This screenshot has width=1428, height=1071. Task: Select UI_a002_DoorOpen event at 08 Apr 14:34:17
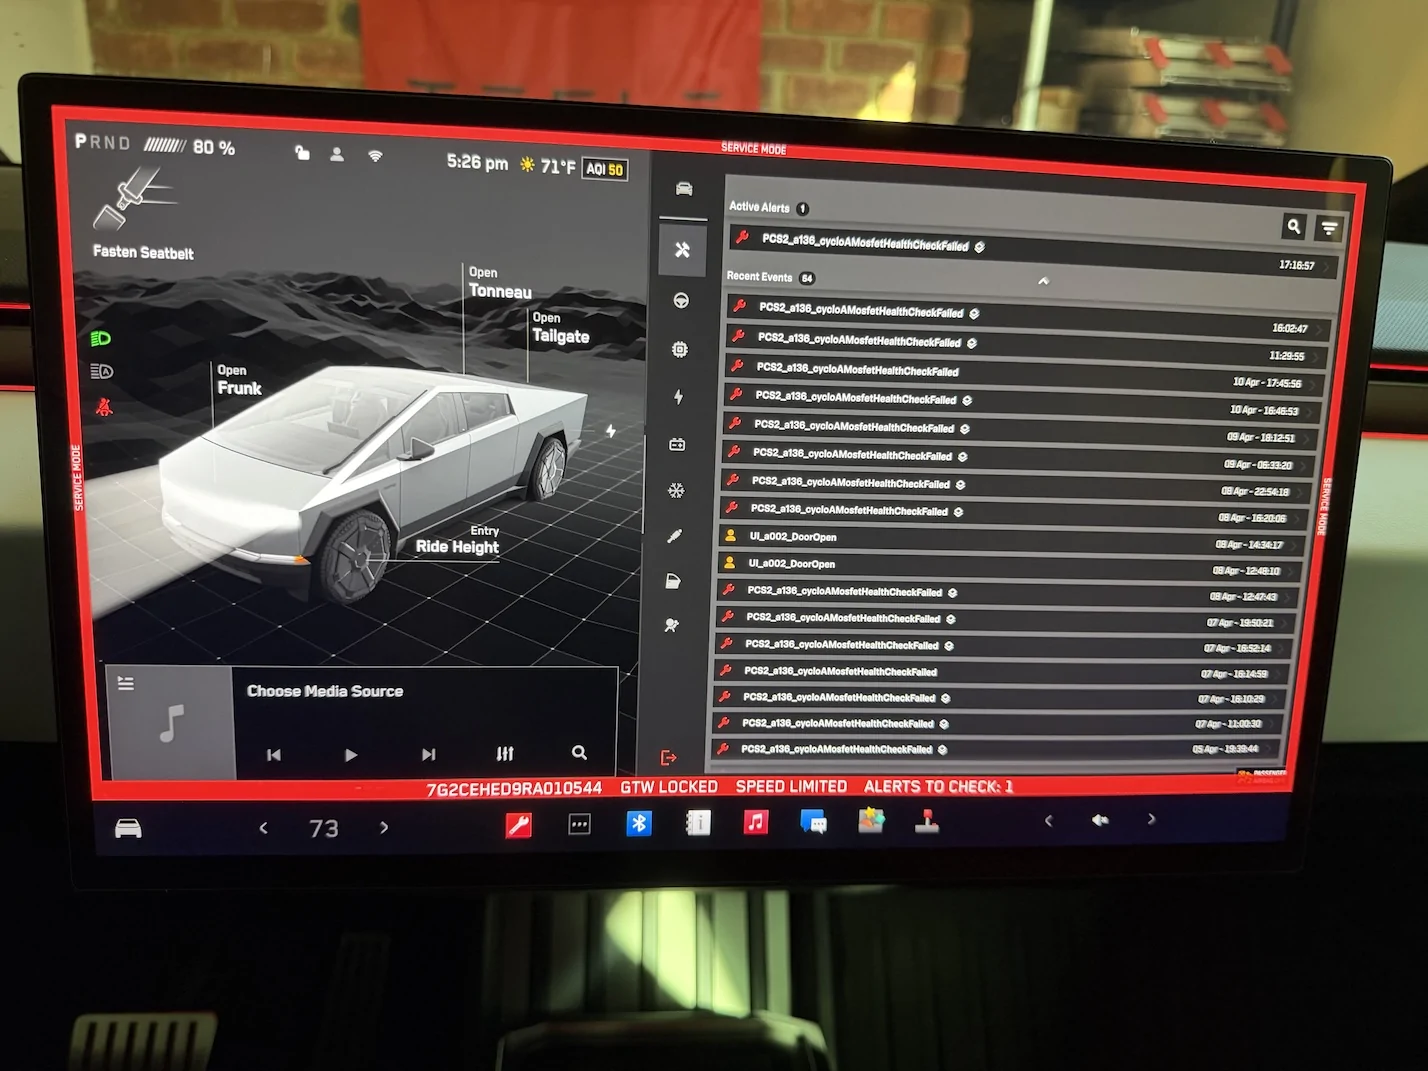1008,540
